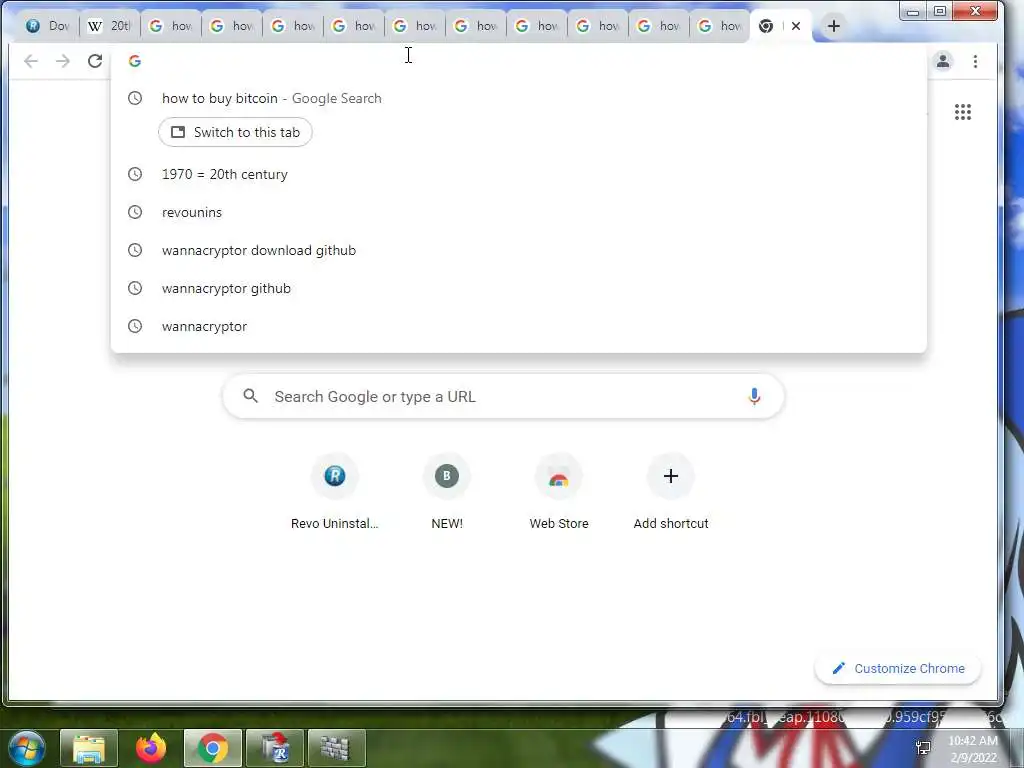1024x768 pixels.
Task: Open the NEW! shortcut tile
Action: [447, 492]
